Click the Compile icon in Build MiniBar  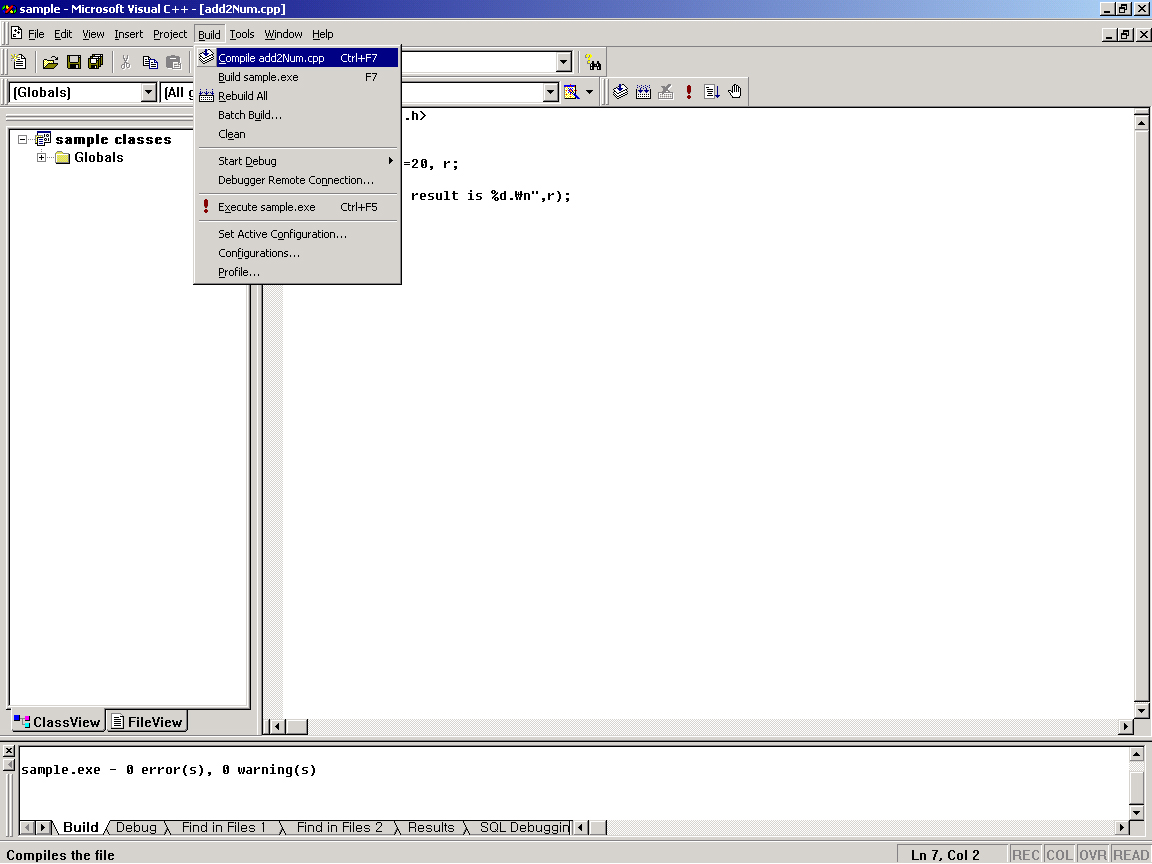[620, 92]
